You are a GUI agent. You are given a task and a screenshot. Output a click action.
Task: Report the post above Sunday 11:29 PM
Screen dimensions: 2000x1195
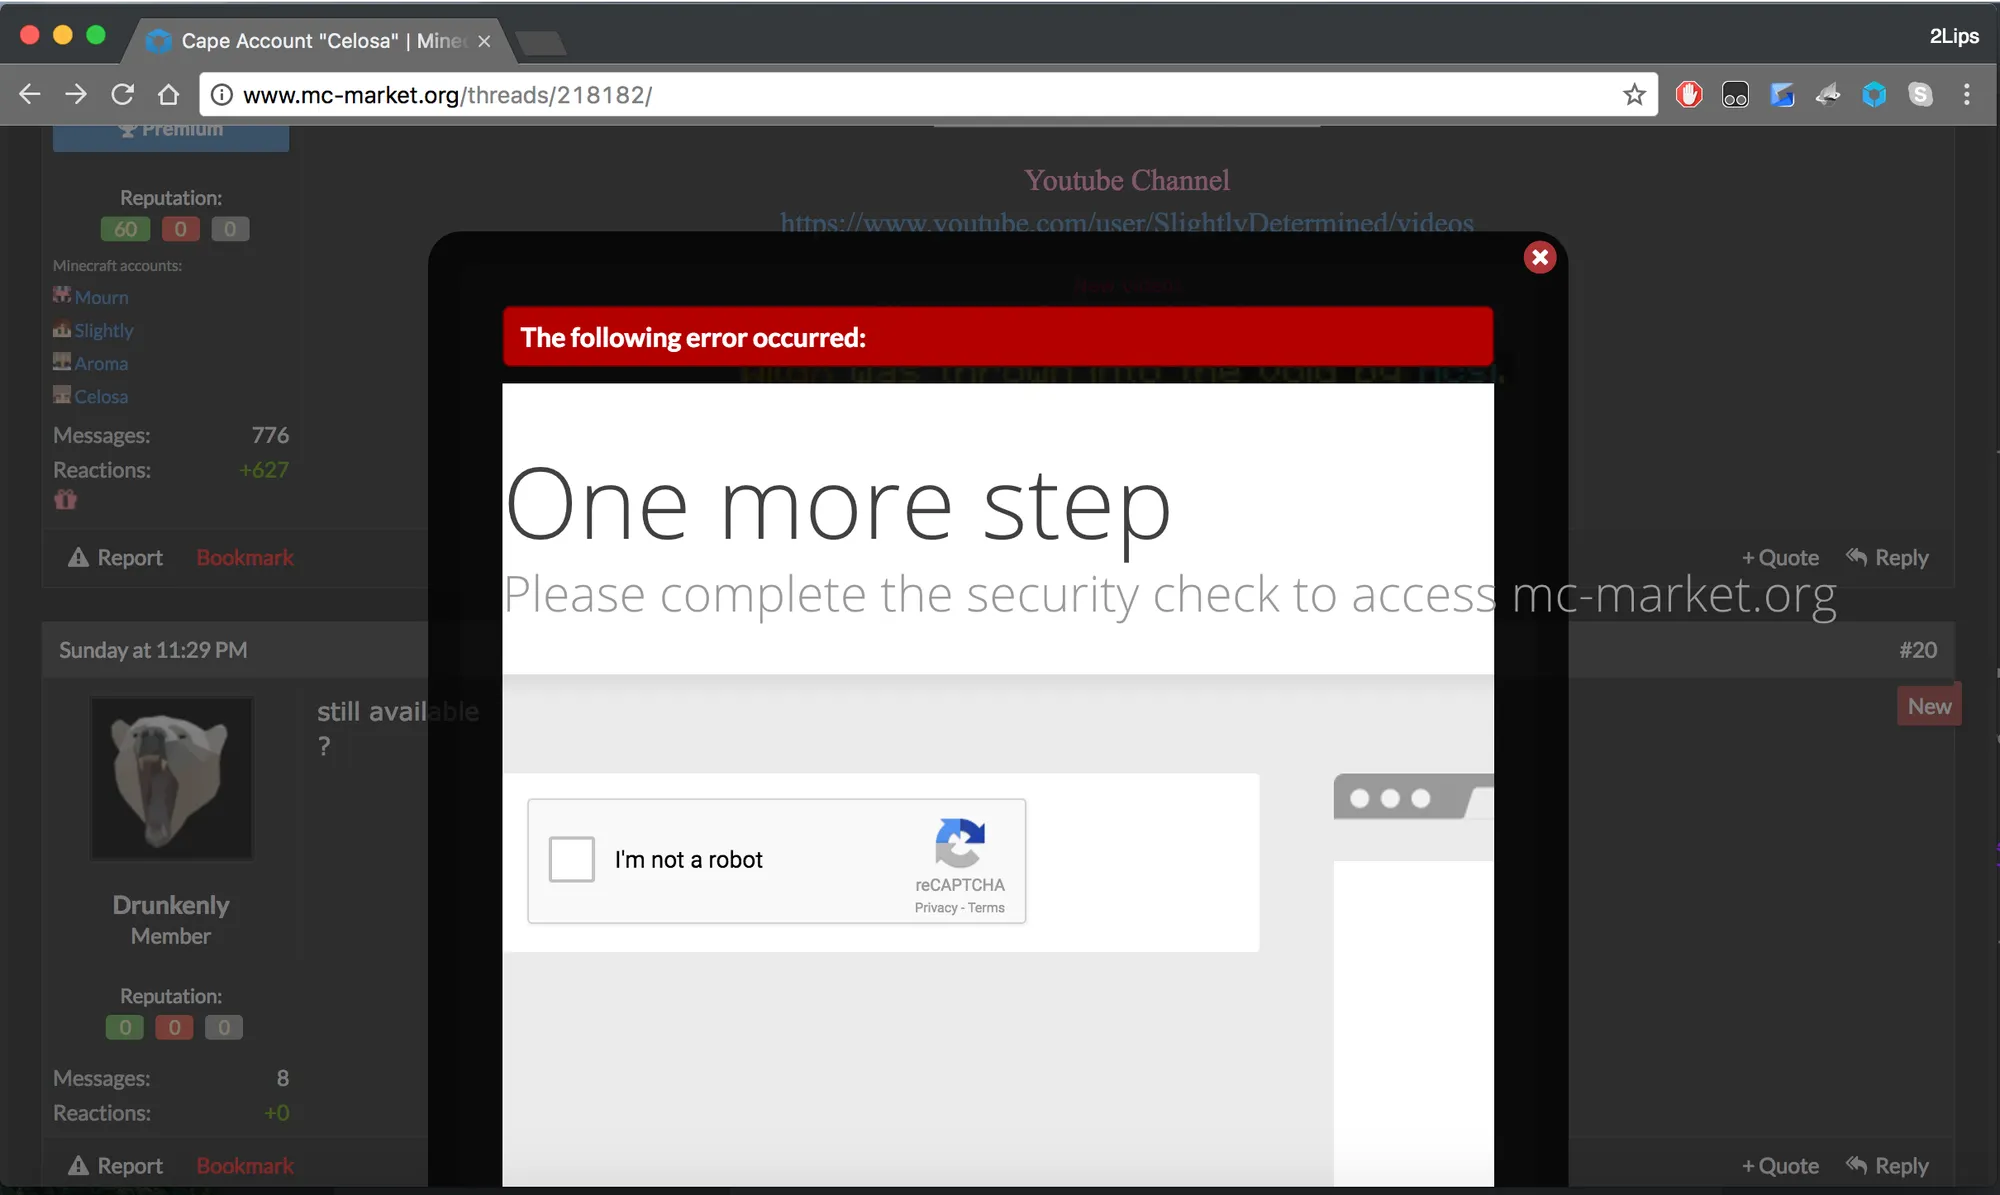tap(115, 557)
